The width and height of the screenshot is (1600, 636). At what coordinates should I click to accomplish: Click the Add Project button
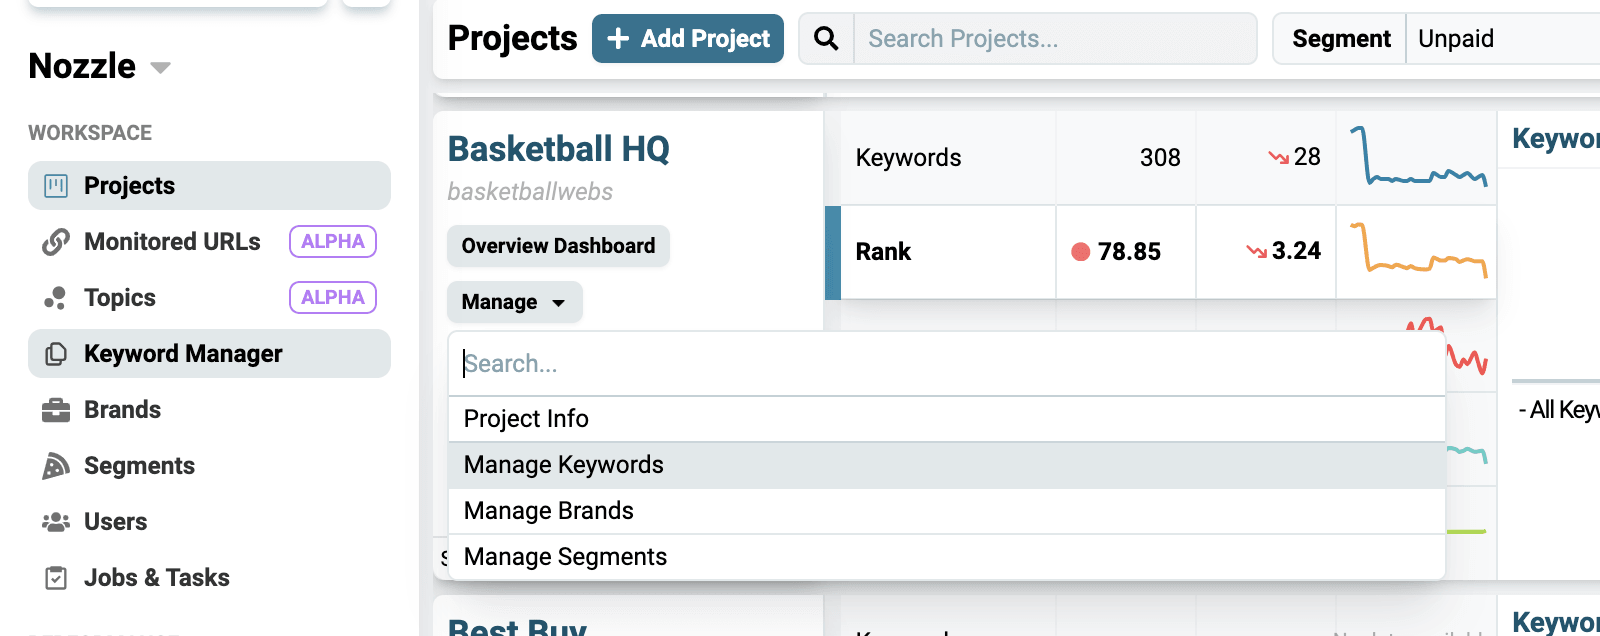coord(688,38)
